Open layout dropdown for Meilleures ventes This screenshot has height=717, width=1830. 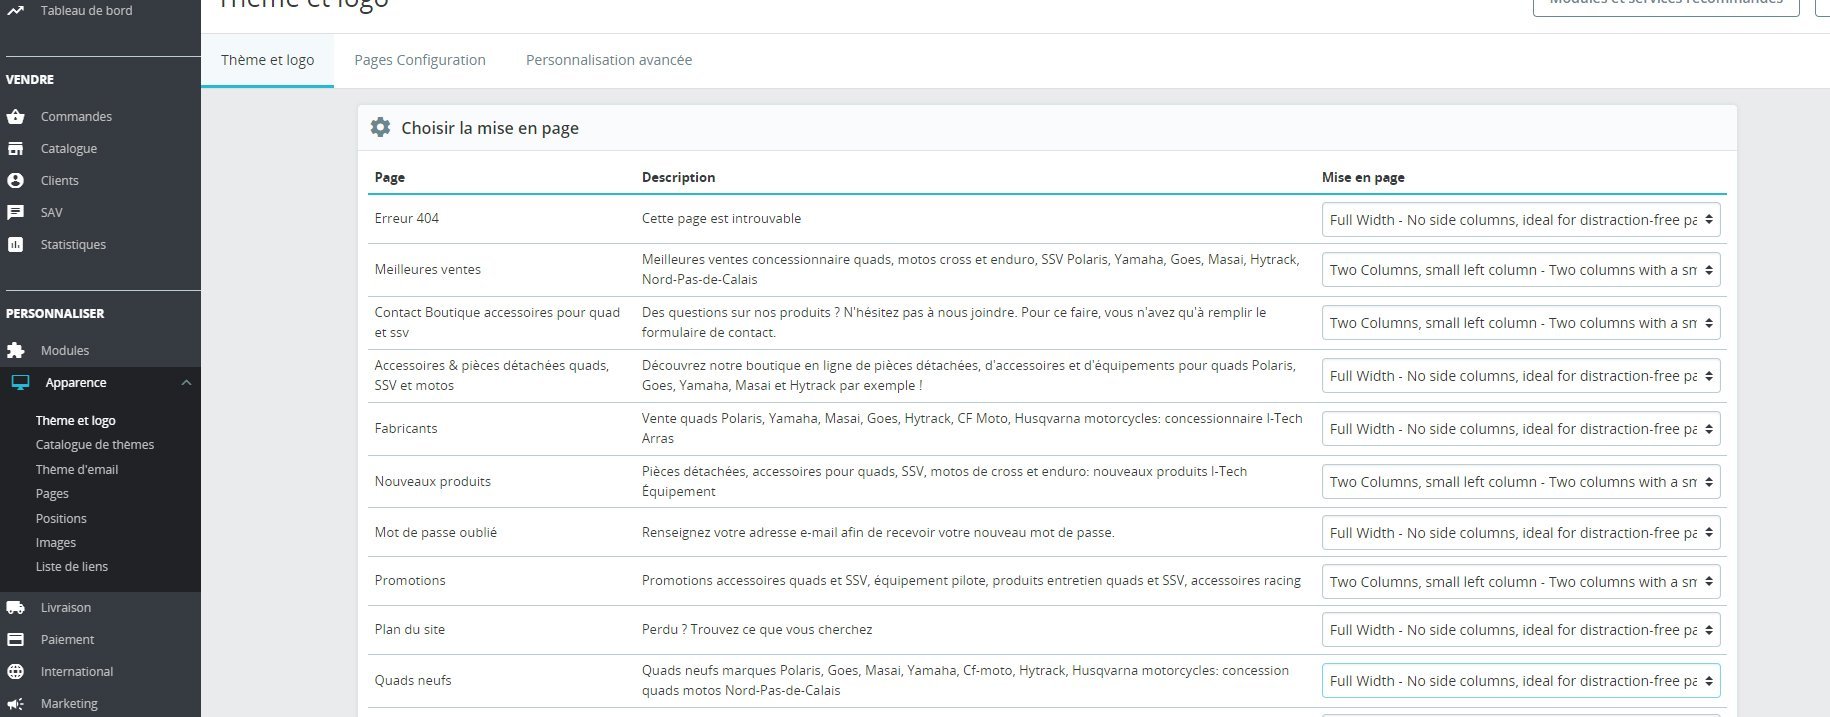point(1521,270)
